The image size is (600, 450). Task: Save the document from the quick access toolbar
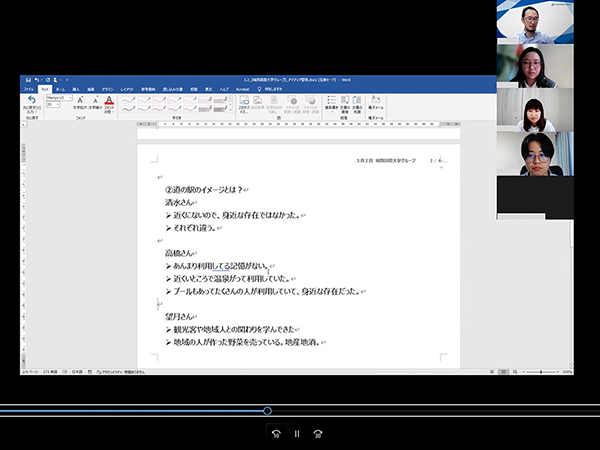[x=28, y=80]
